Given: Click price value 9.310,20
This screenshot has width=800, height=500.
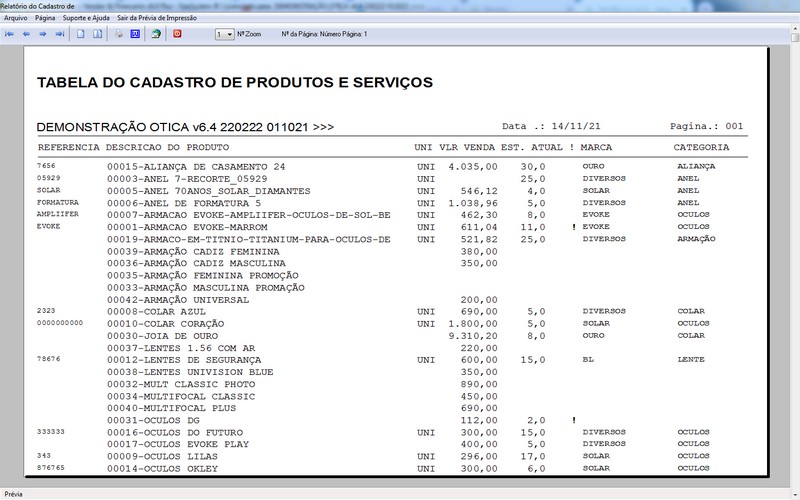Looking at the screenshot, I should pos(473,336).
